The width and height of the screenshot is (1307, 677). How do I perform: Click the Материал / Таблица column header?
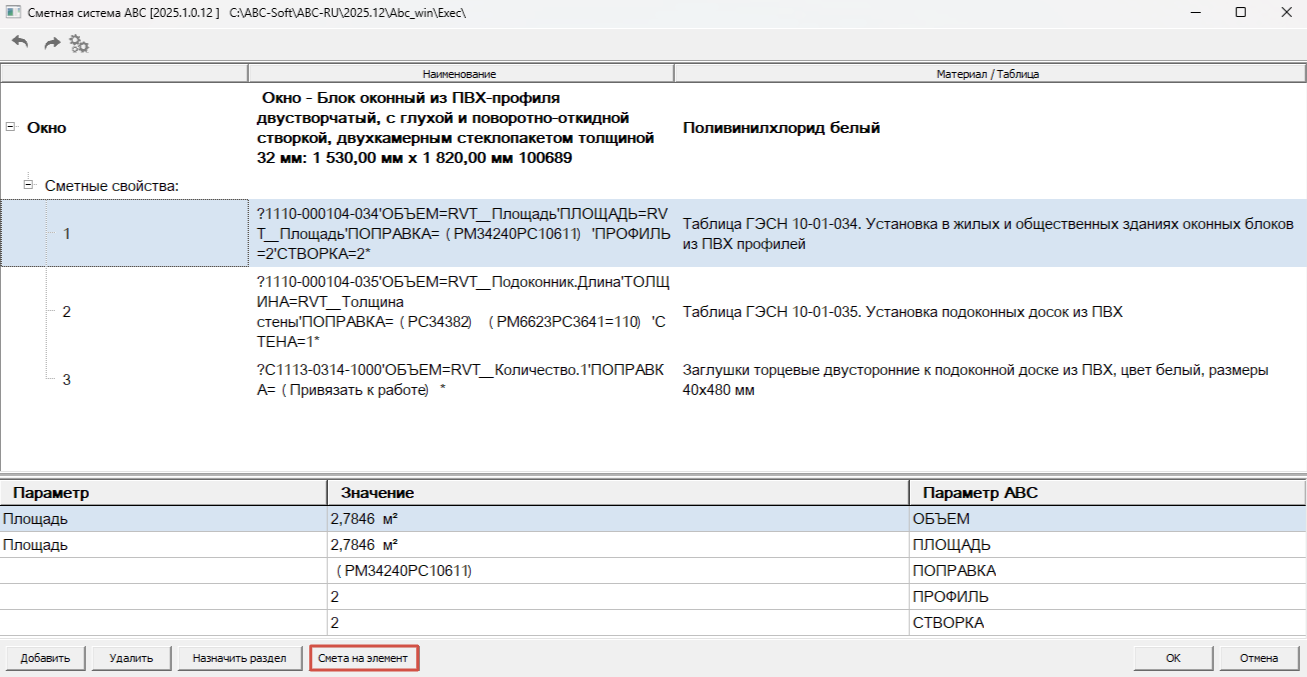988,74
